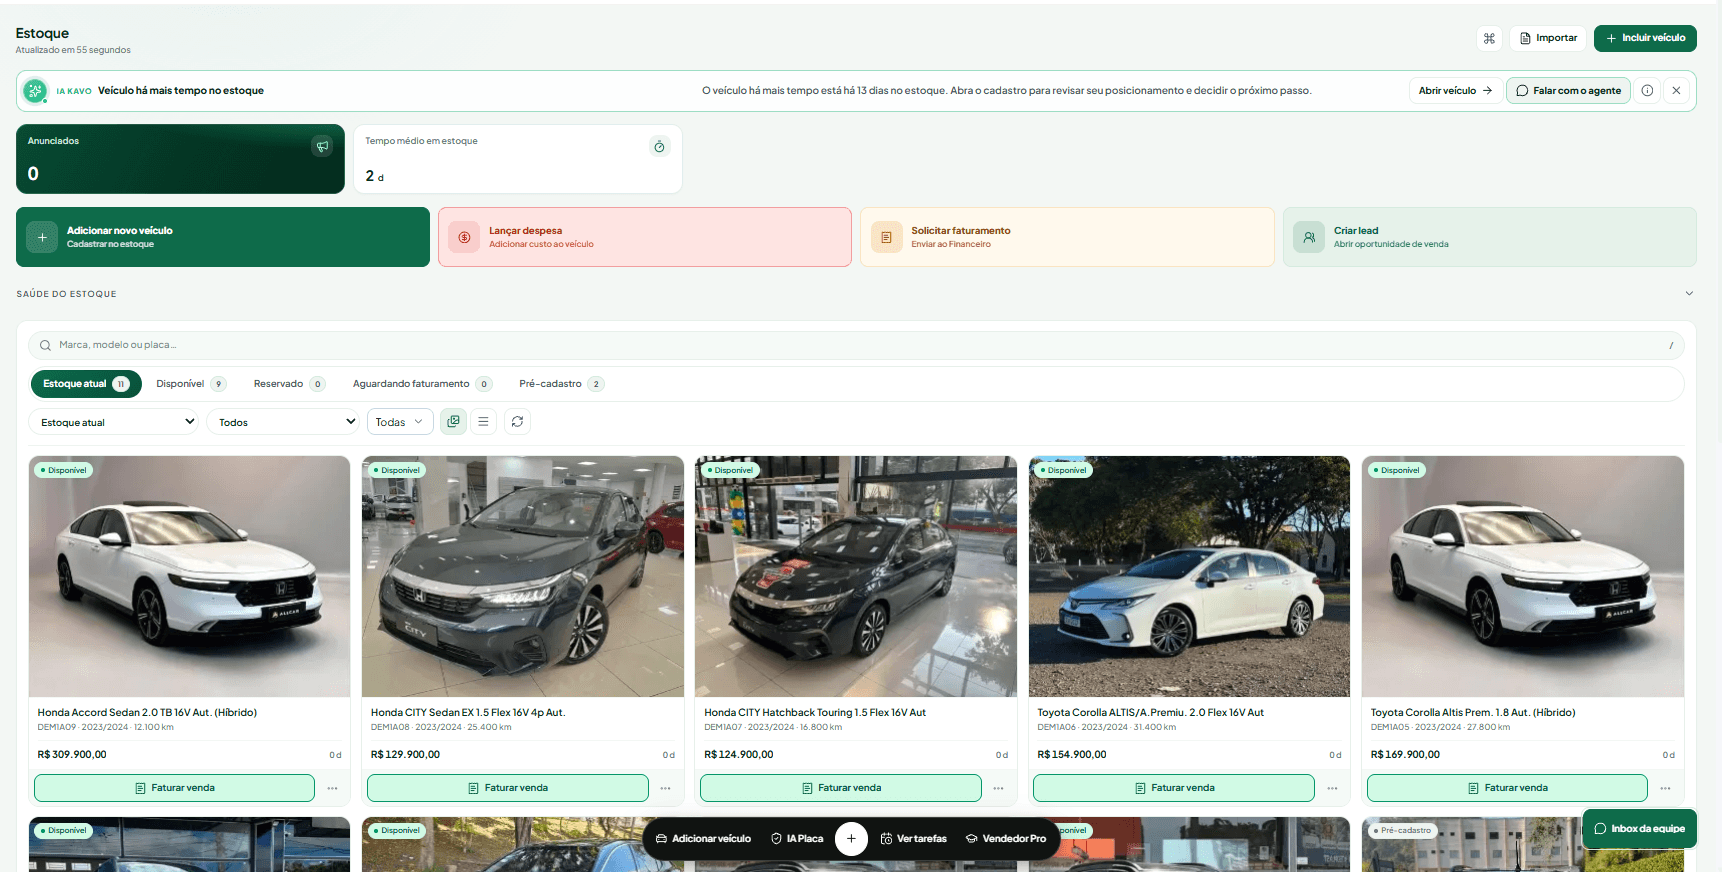Switch to the Disponível tab
This screenshot has width=1722, height=872.
tap(191, 384)
